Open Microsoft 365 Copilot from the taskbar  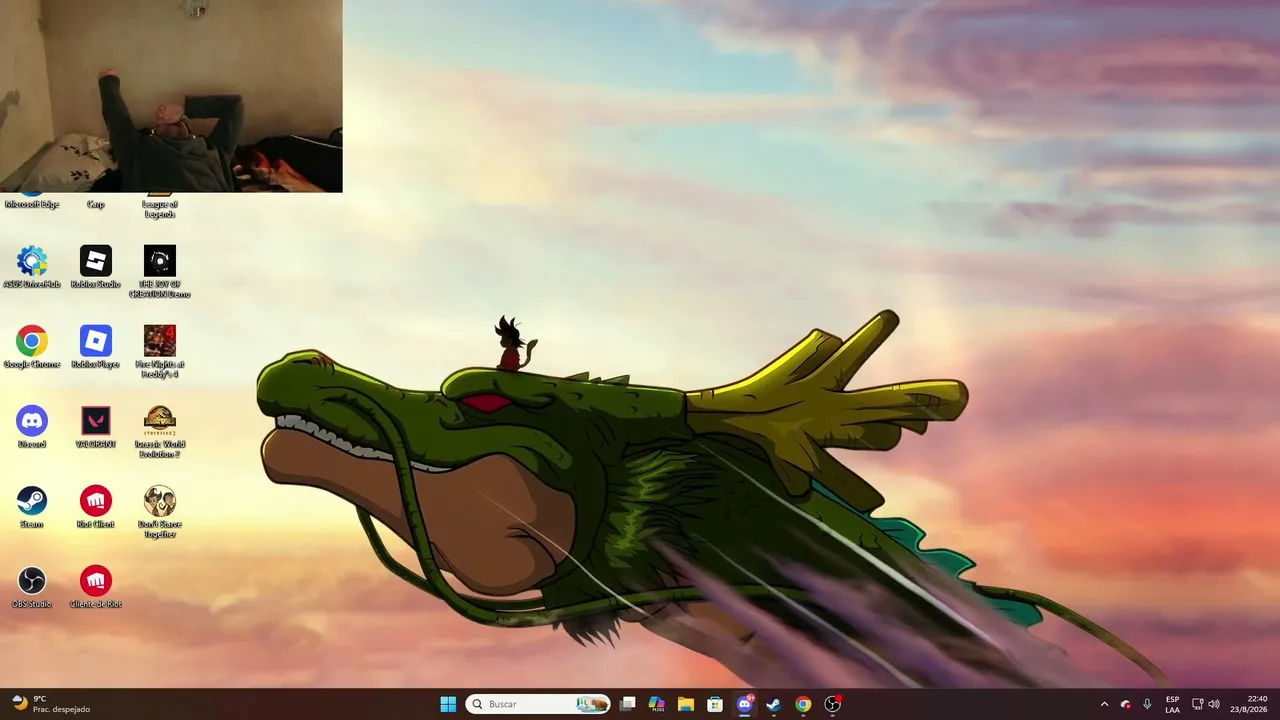pos(657,704)
